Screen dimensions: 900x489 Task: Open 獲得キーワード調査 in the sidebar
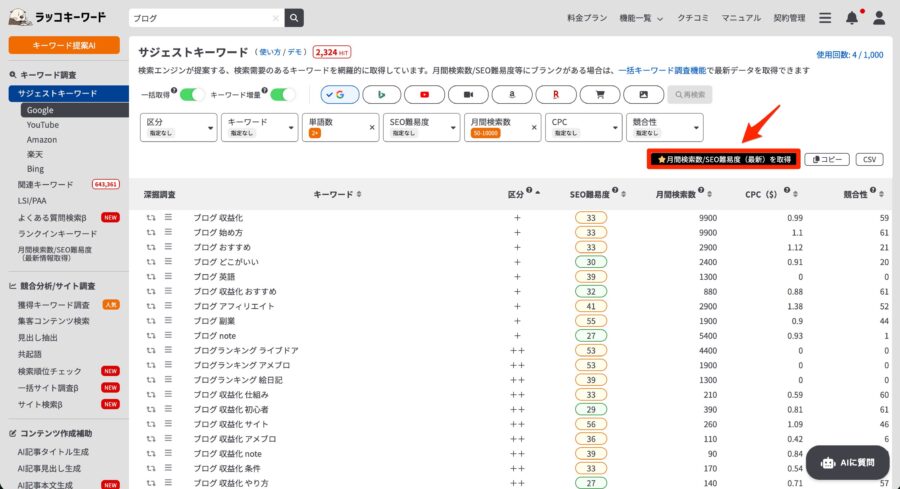coord(53,305)
